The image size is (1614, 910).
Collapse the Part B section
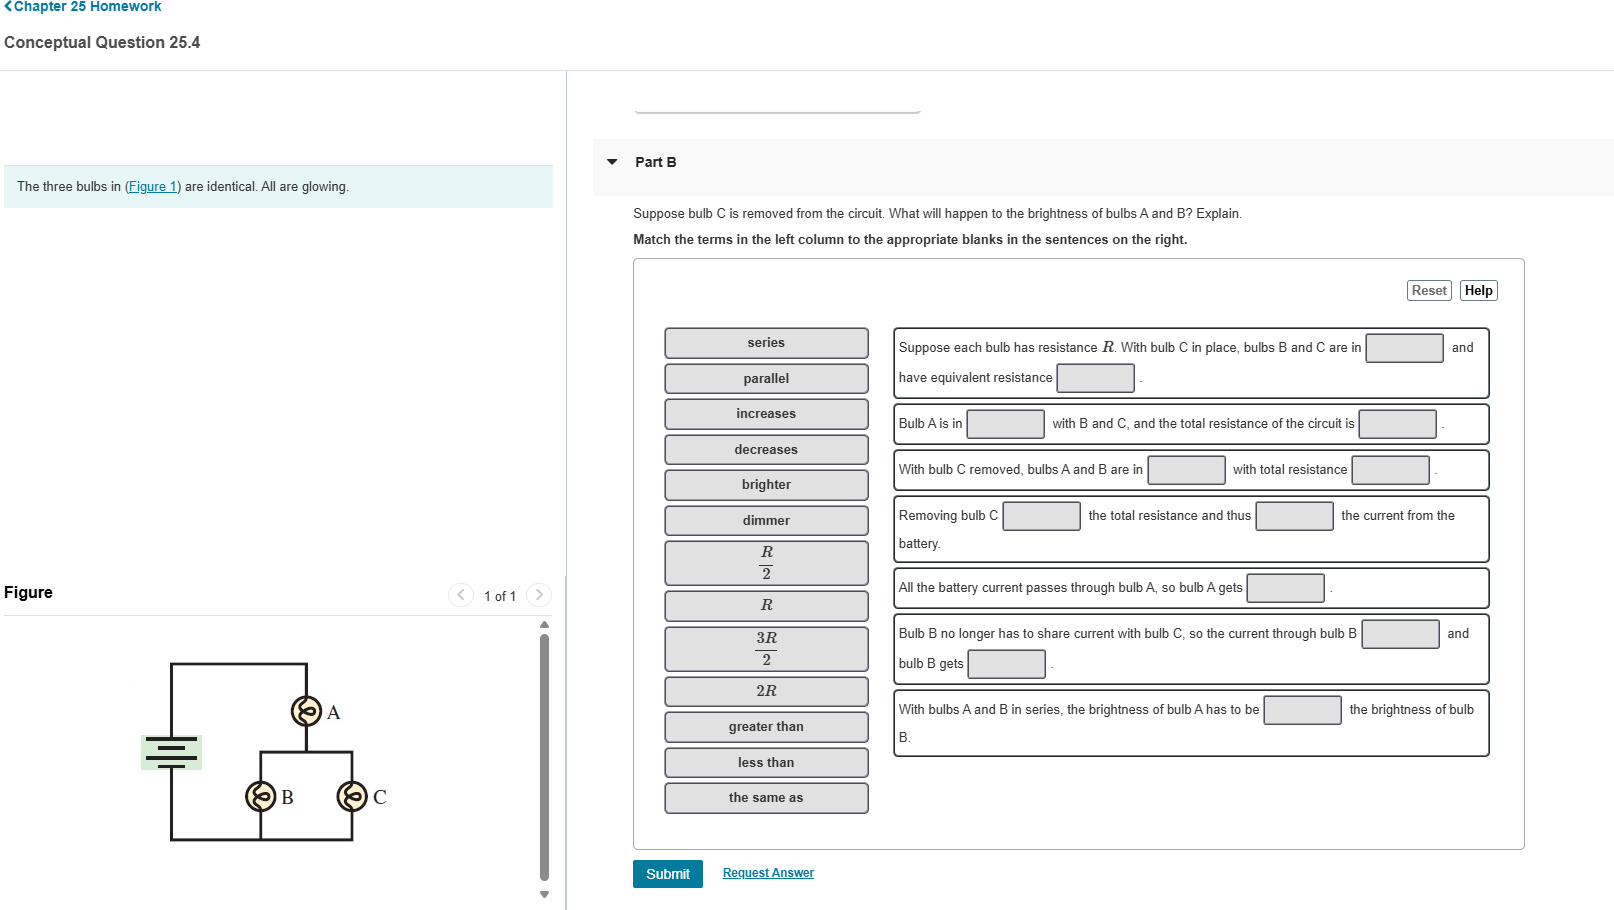pos(612,162)
